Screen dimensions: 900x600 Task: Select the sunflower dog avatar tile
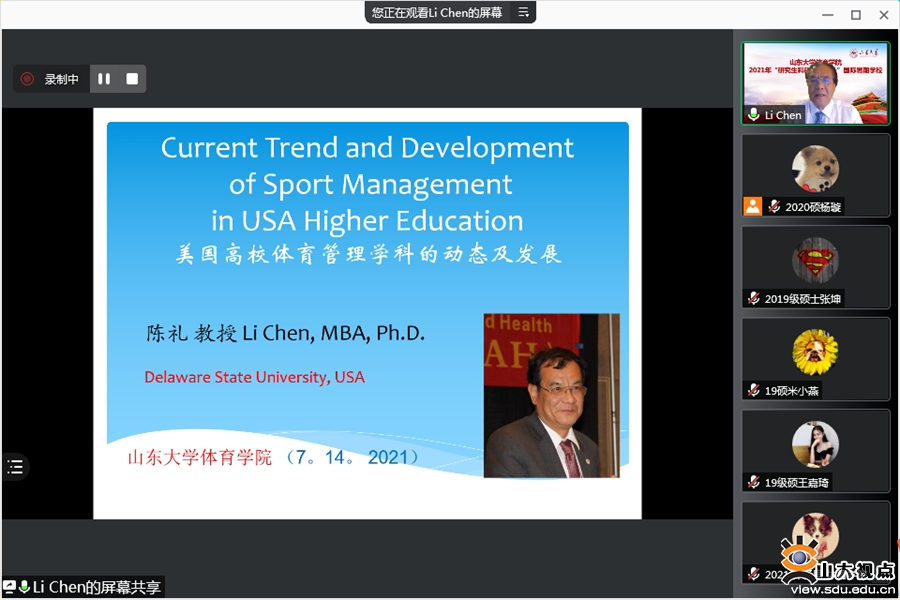coord(815,352)
